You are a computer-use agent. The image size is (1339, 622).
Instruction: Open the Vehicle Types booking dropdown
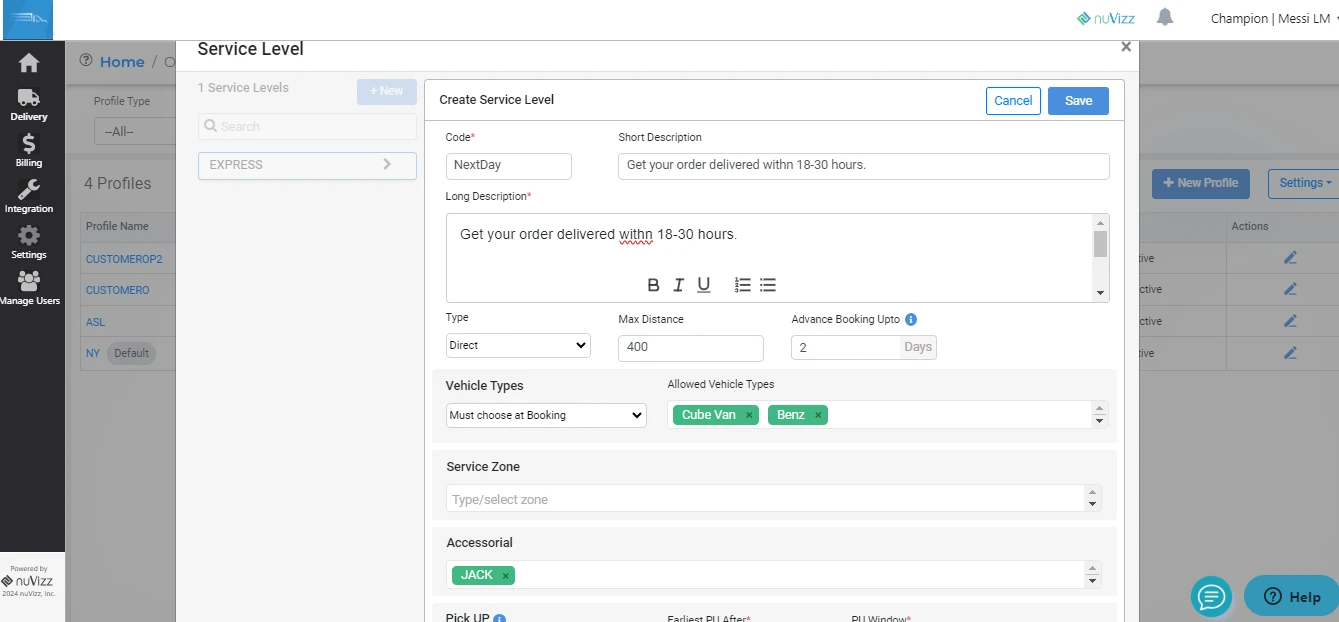coord(546,415)
